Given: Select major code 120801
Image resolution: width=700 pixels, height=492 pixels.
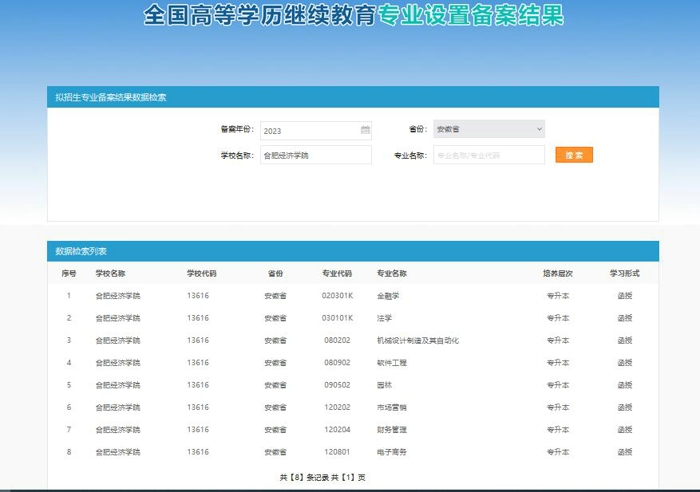Looking at the screenshot, I should (338, 452).
